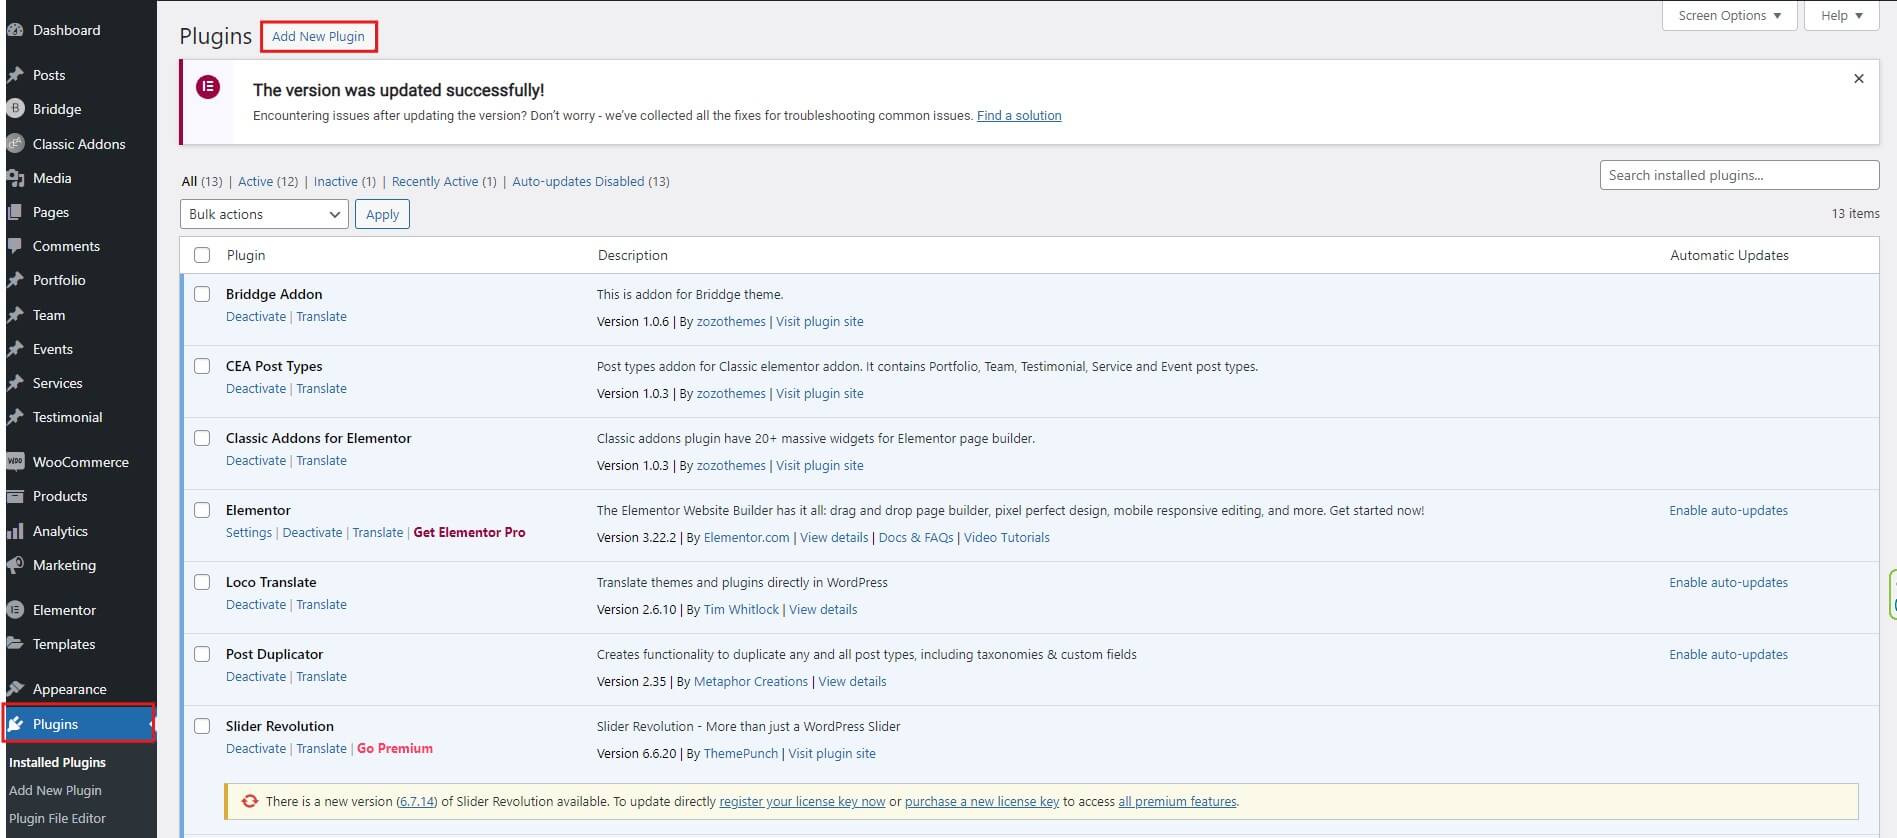This screenshot has width=1897, height=838.
Task: Open Plugin File Editor submenu item
Action: [57, 818]
